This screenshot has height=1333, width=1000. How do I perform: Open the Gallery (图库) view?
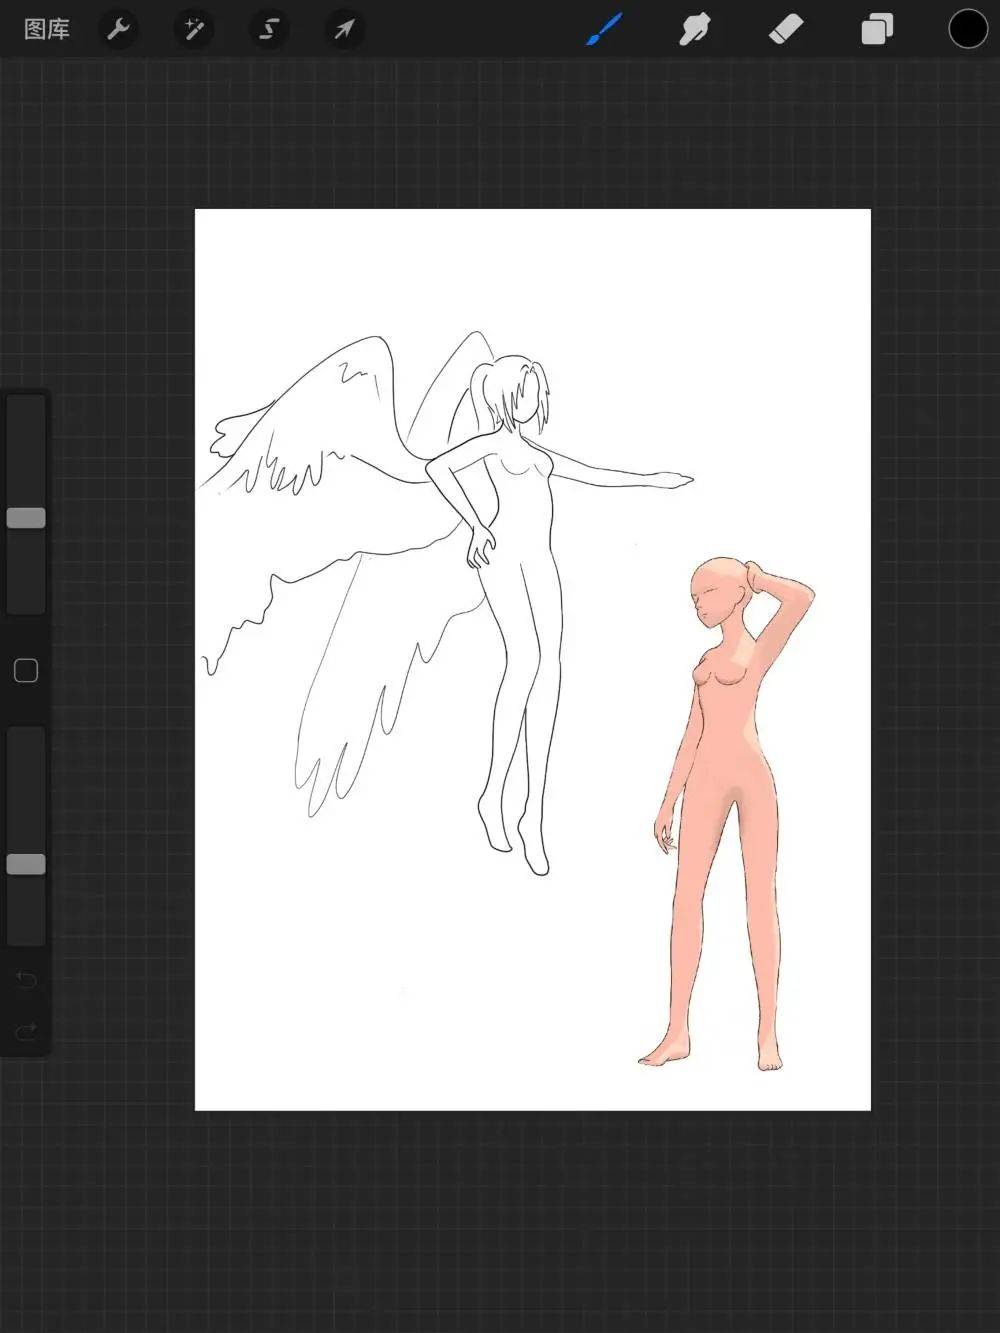(47, 29)
